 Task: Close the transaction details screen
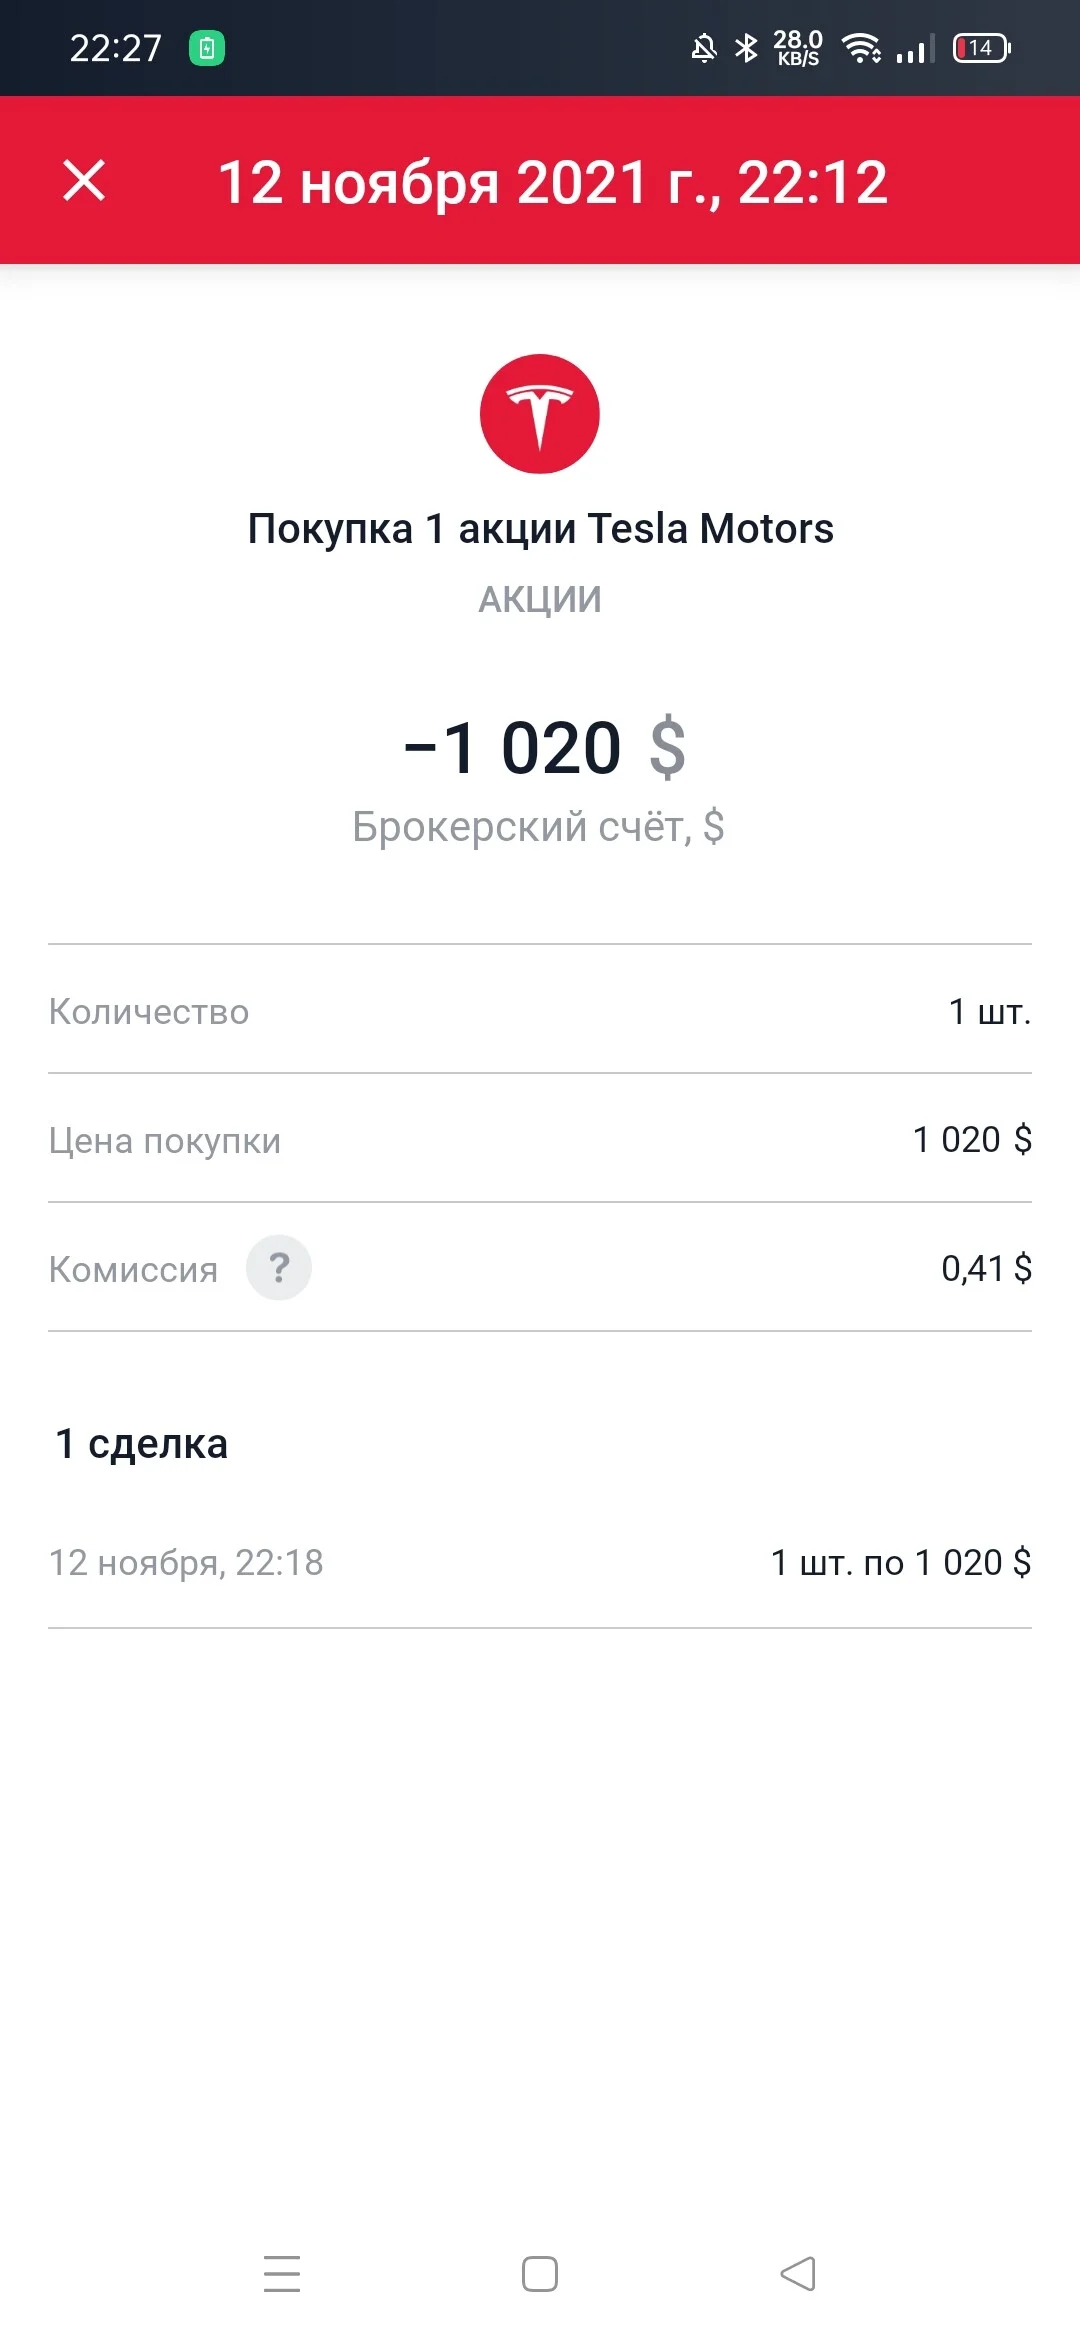pyautogui.click(x=84, y=181)
